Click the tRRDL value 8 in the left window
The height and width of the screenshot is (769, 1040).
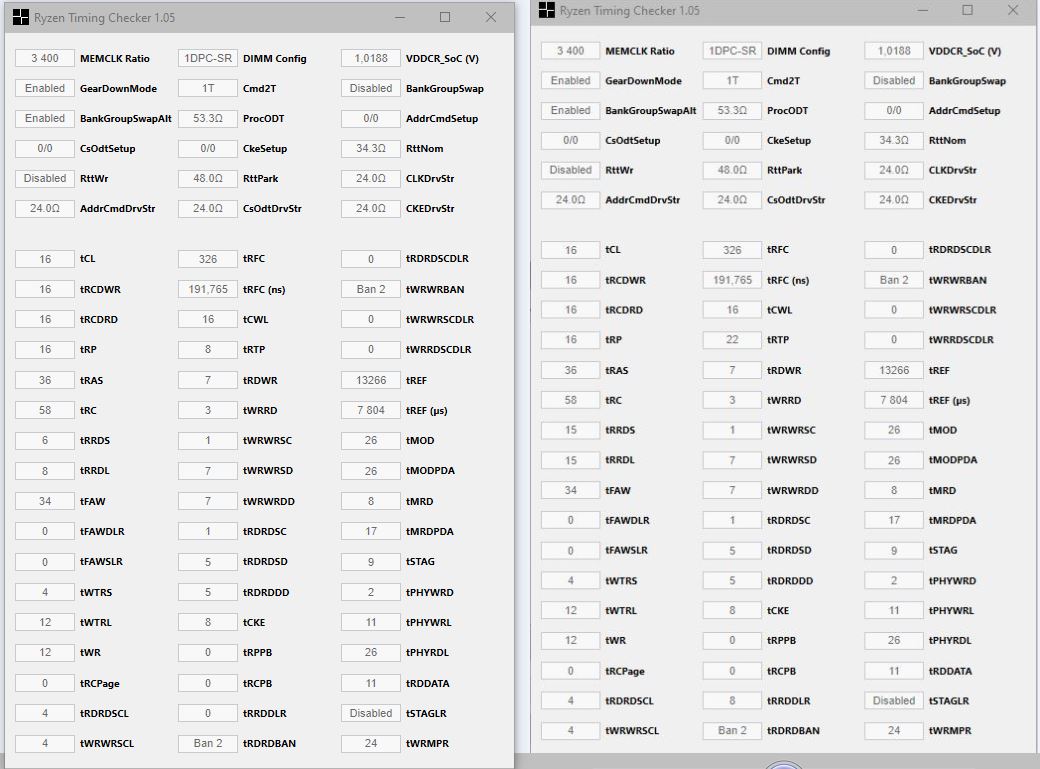[45, 470]
